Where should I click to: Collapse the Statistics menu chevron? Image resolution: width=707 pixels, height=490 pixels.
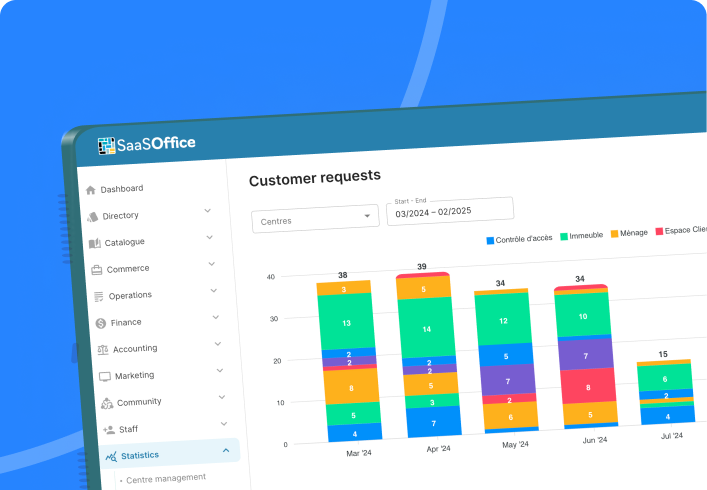(x=226, y=450)
